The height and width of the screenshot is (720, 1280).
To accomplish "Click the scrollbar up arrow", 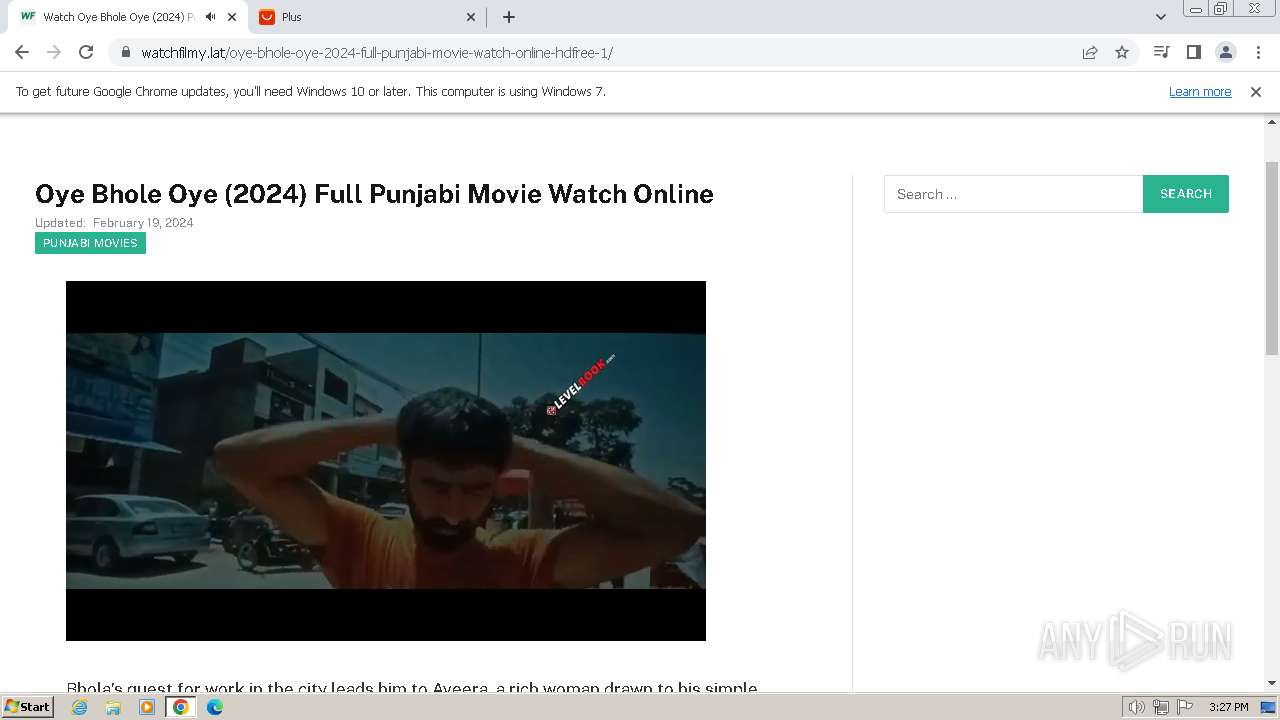I will pos(1272,122).
